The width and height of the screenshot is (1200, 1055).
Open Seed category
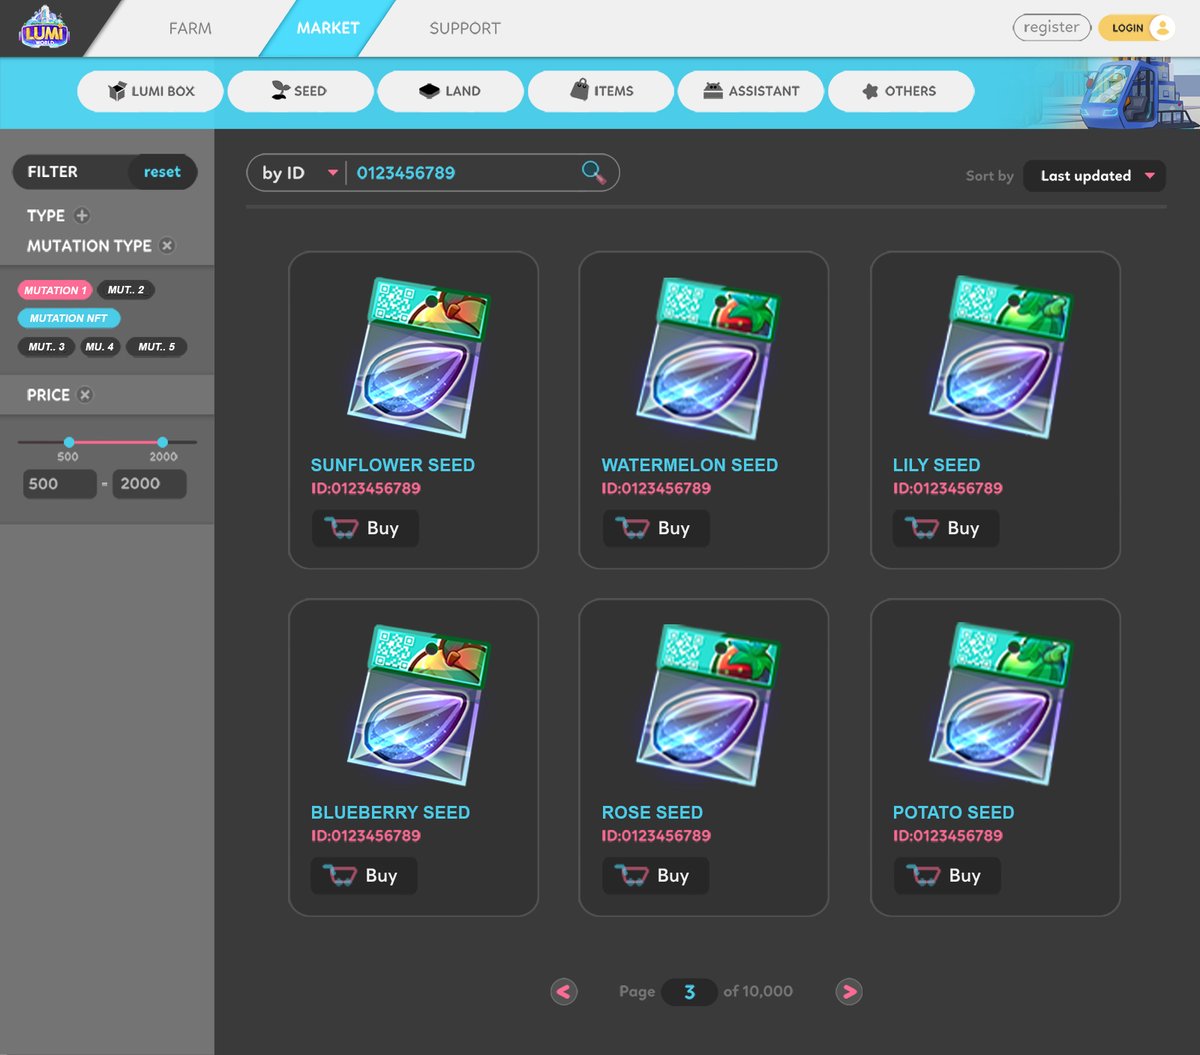(300, 91)
